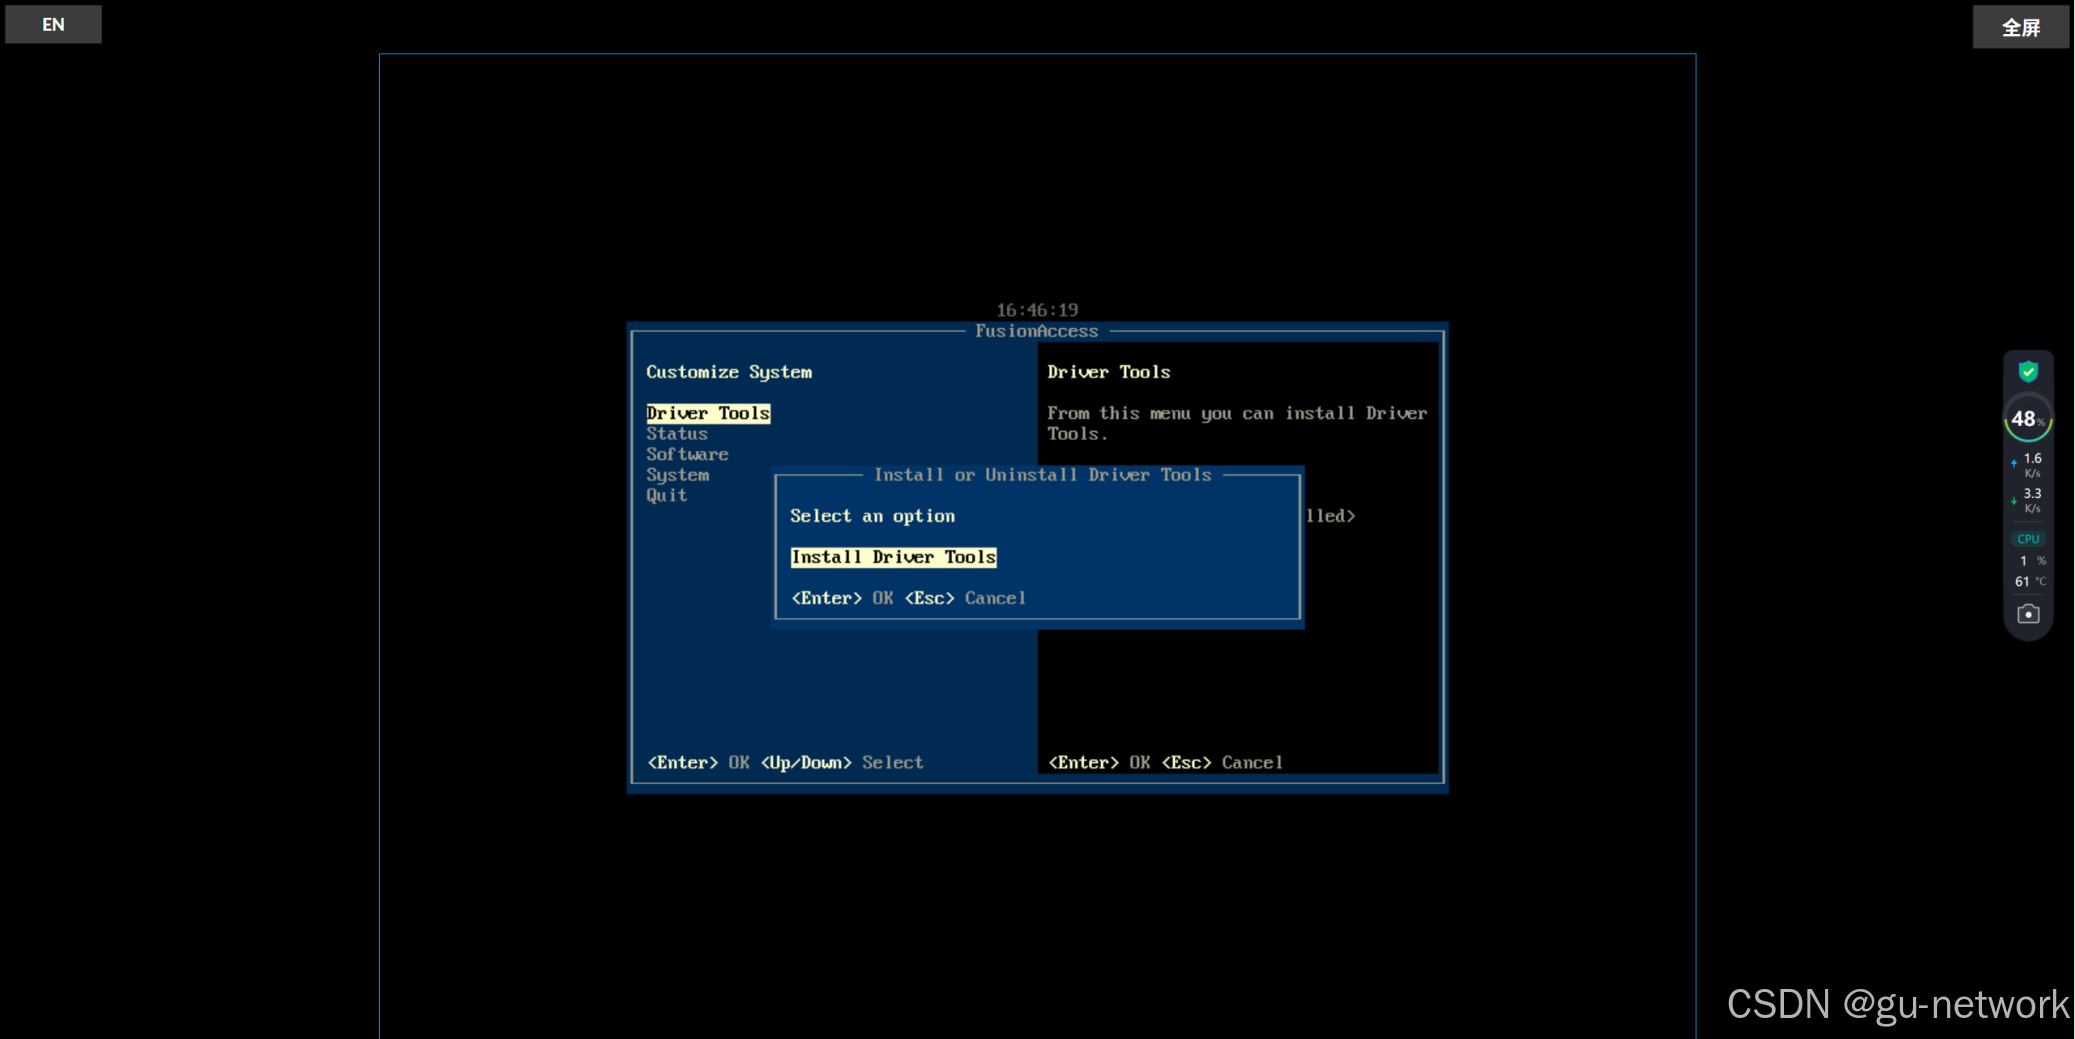This screenshot has width=2075, height=1039.
Task: Click the download speed 3.3 K/s indicator
Action: click(x=2028, y=500)
